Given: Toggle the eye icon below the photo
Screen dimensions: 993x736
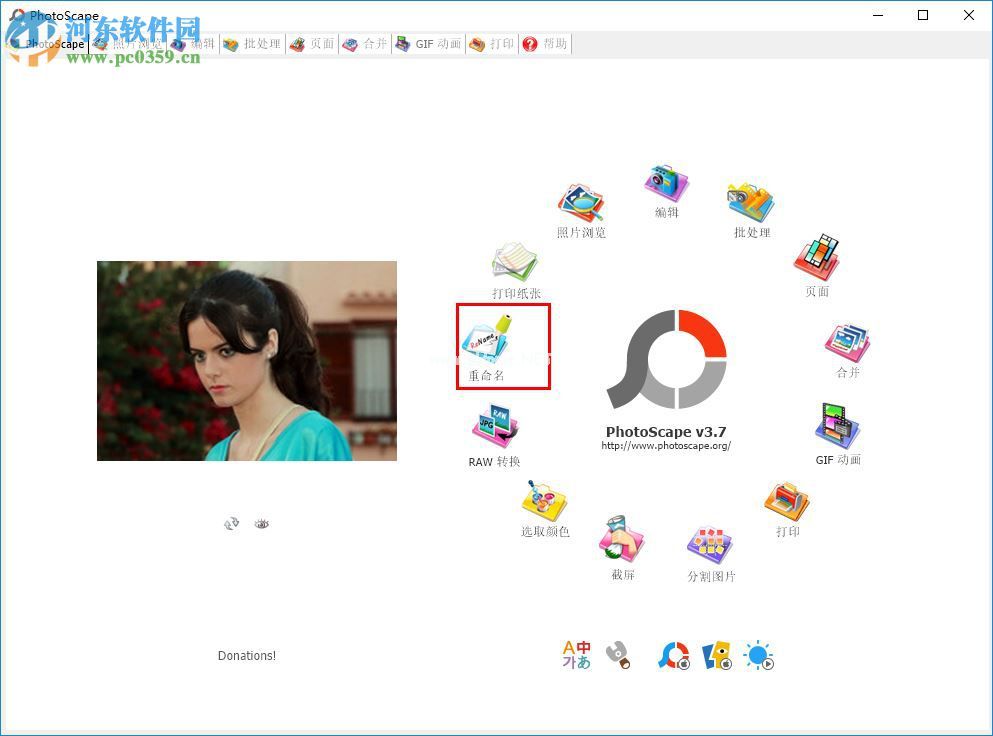Looking at the screenshot, I should click(262, 524).
